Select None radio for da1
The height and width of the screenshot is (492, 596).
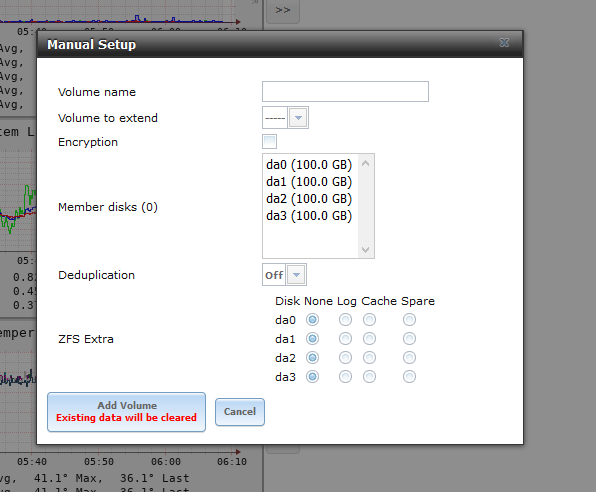pos(312,338)
